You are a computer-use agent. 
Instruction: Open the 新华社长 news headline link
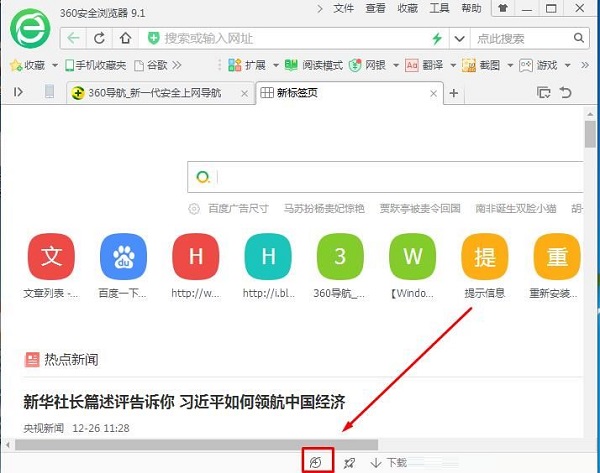coord(184,402)
